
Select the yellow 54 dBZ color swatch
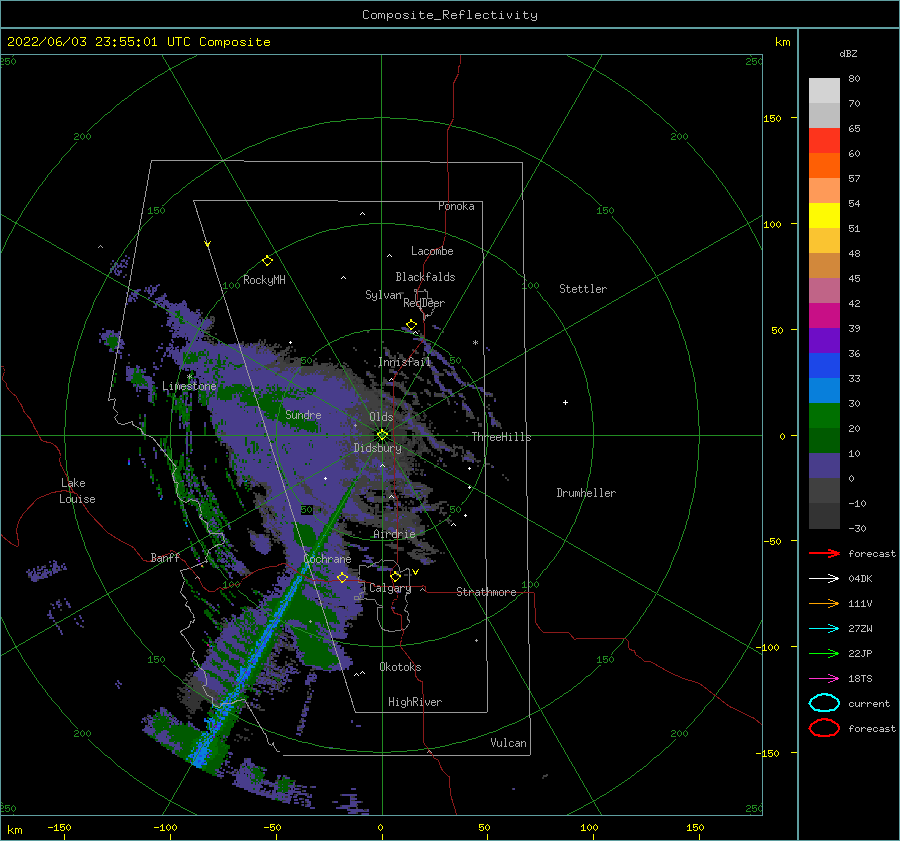824,216
